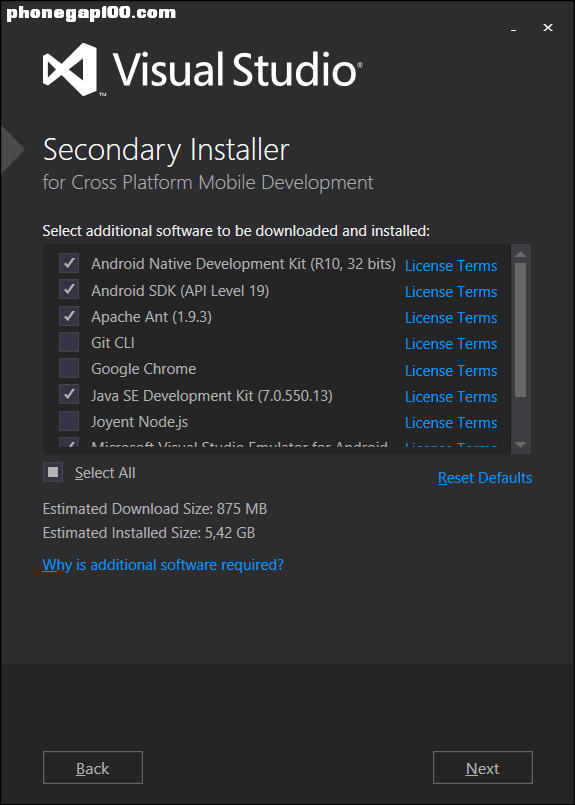Viewport: 575px width, 805px height.
Task: Open License Terms for Android SDK
Action: pos(451,292)
